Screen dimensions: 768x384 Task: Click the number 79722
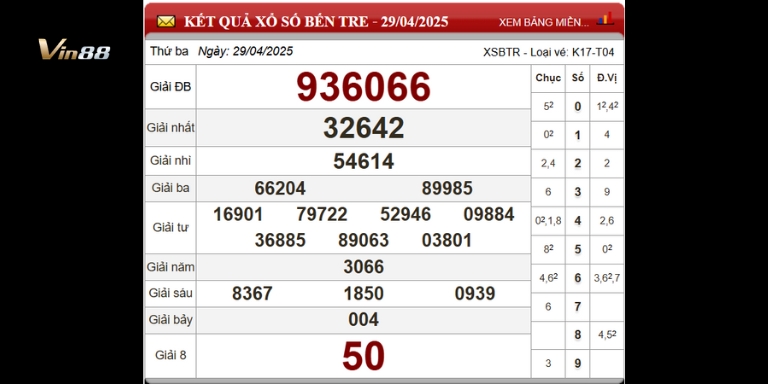322,215
